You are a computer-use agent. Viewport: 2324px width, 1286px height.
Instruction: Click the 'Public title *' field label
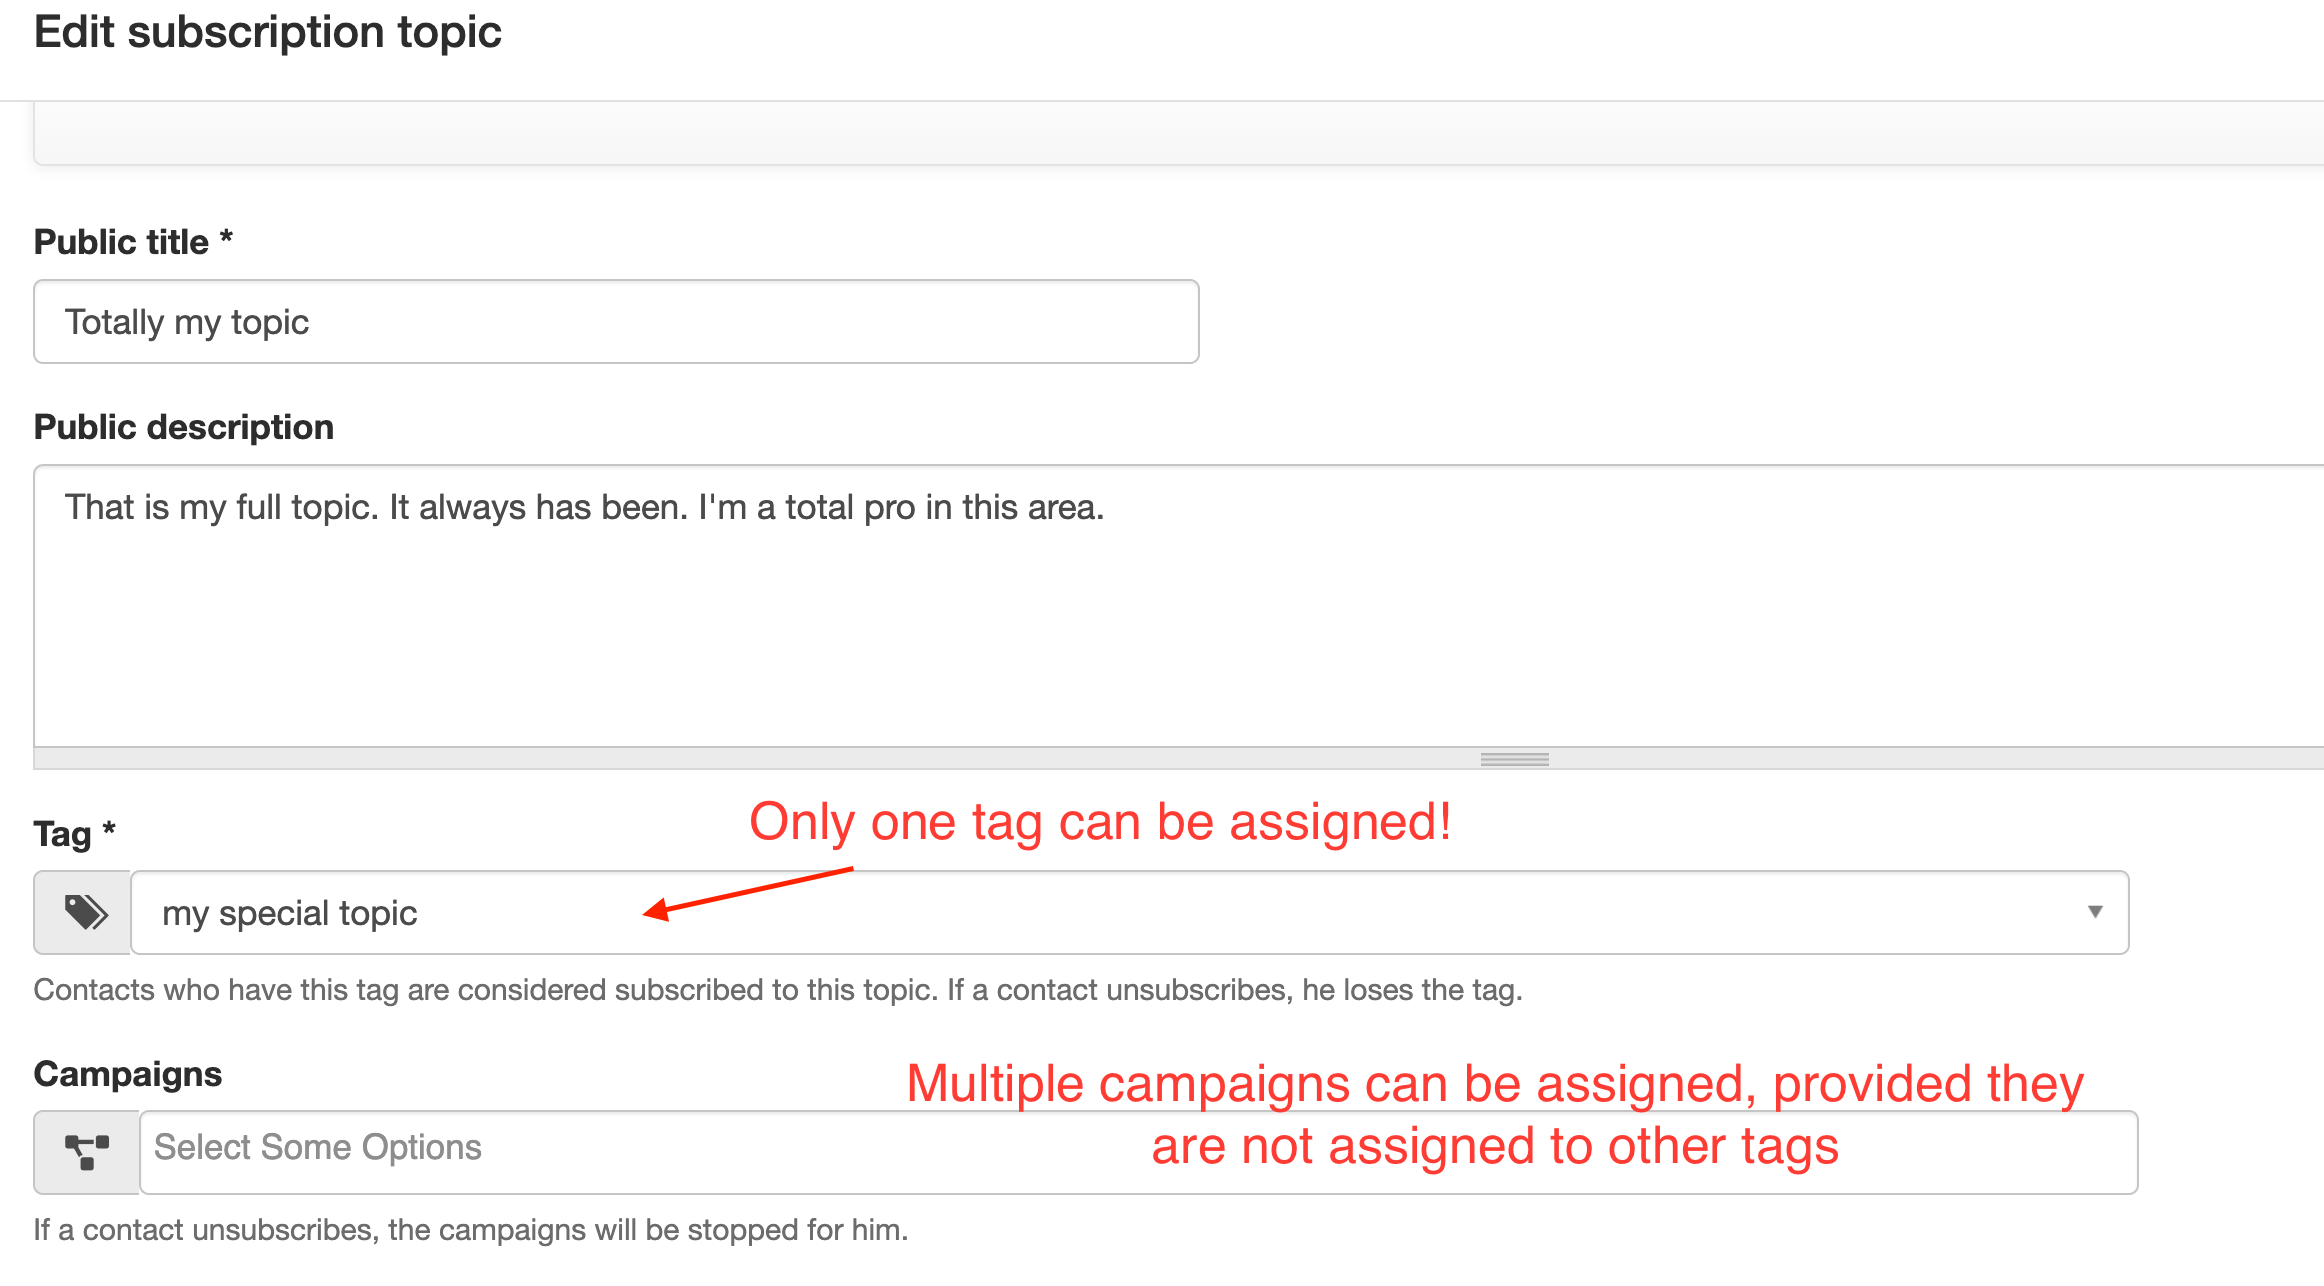(133, 242)
